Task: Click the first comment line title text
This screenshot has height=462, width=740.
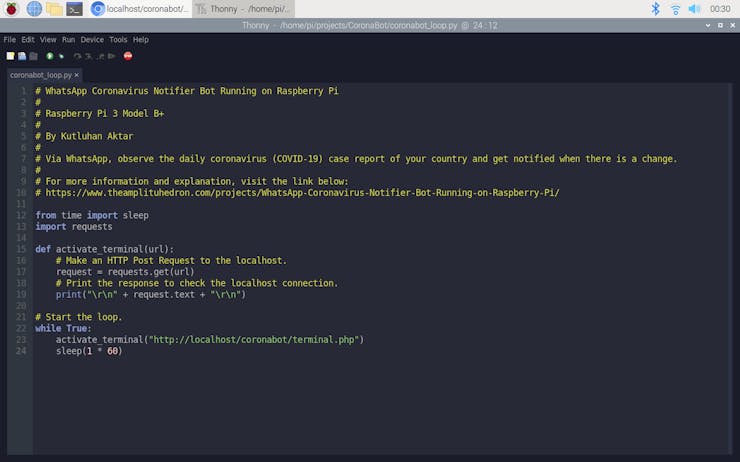Action: 187,91
